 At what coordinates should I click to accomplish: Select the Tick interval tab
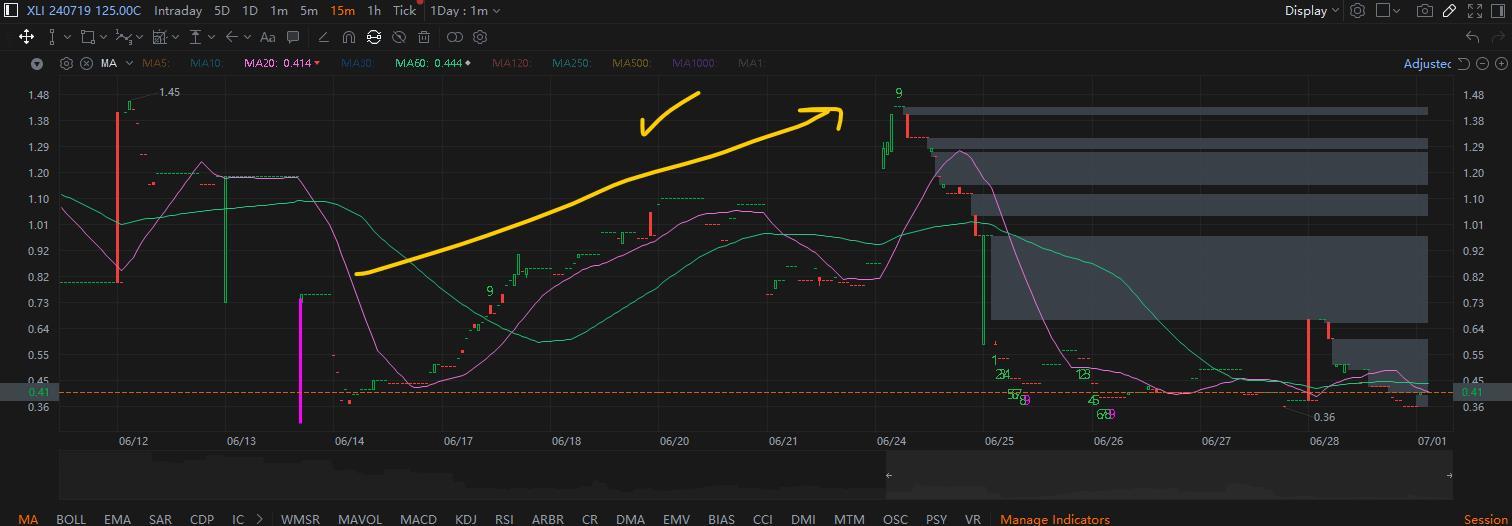pos(404,10)
